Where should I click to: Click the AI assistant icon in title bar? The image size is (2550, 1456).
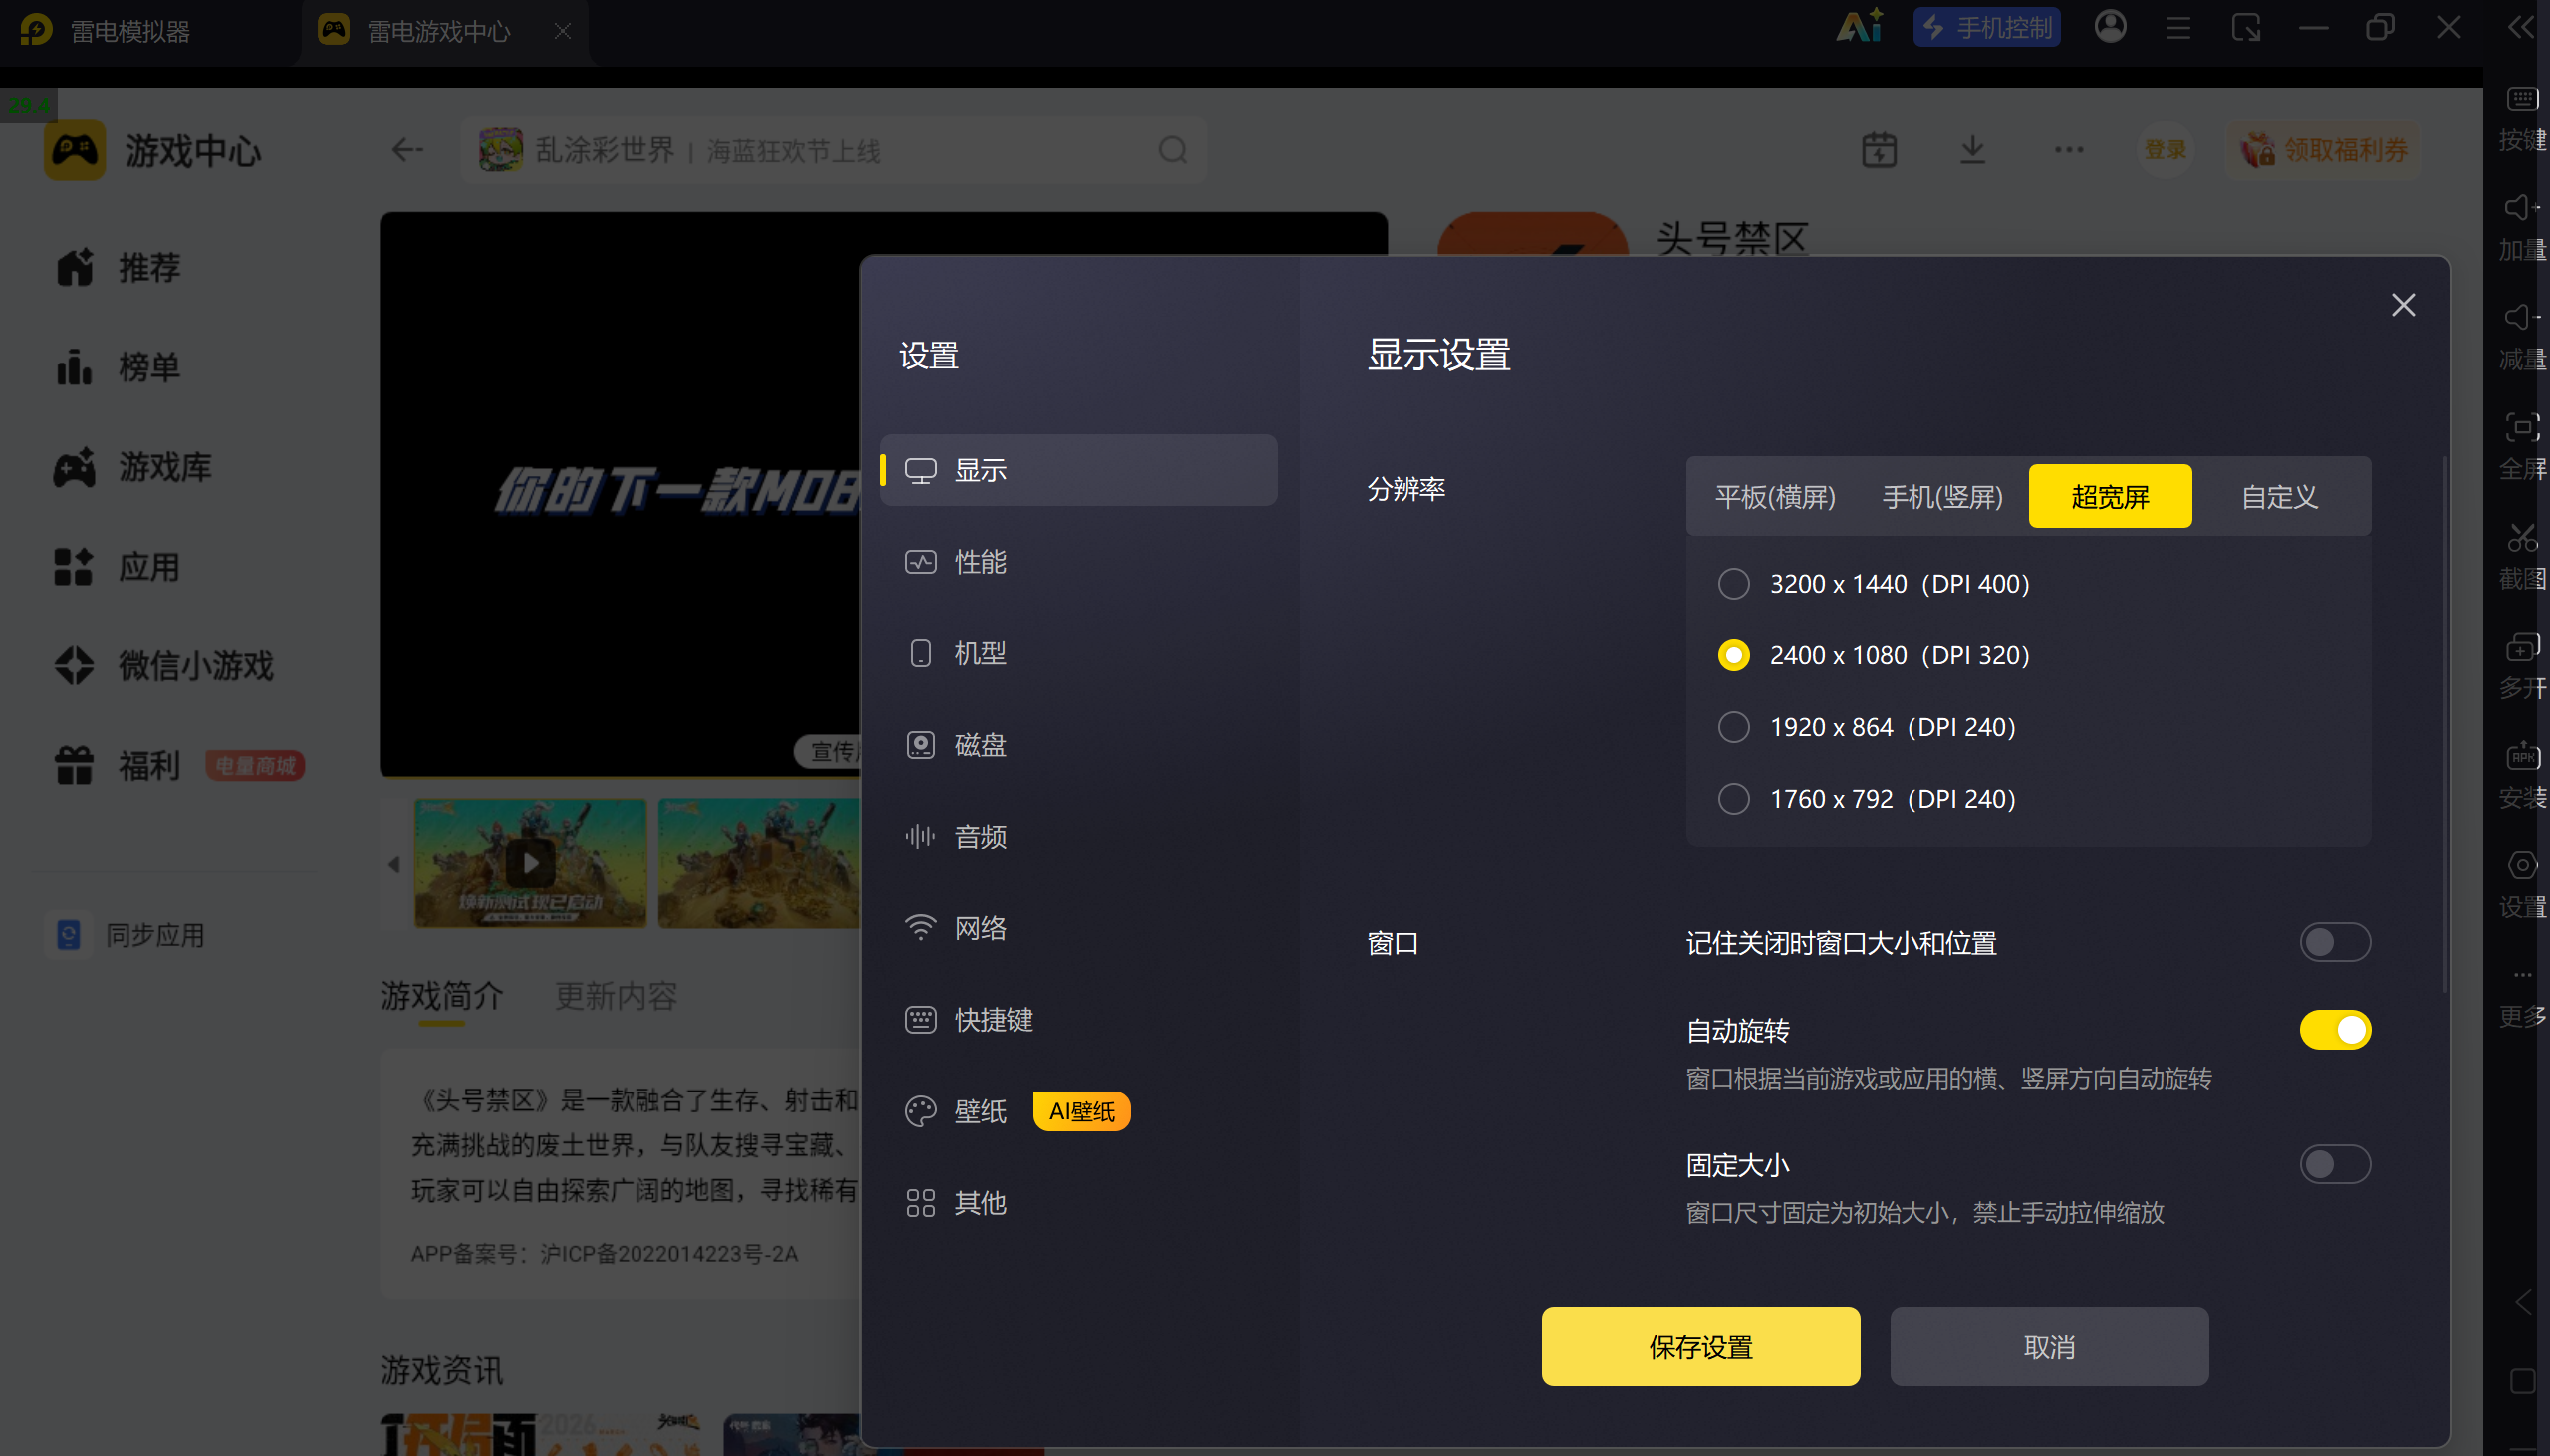[1860, 26]
